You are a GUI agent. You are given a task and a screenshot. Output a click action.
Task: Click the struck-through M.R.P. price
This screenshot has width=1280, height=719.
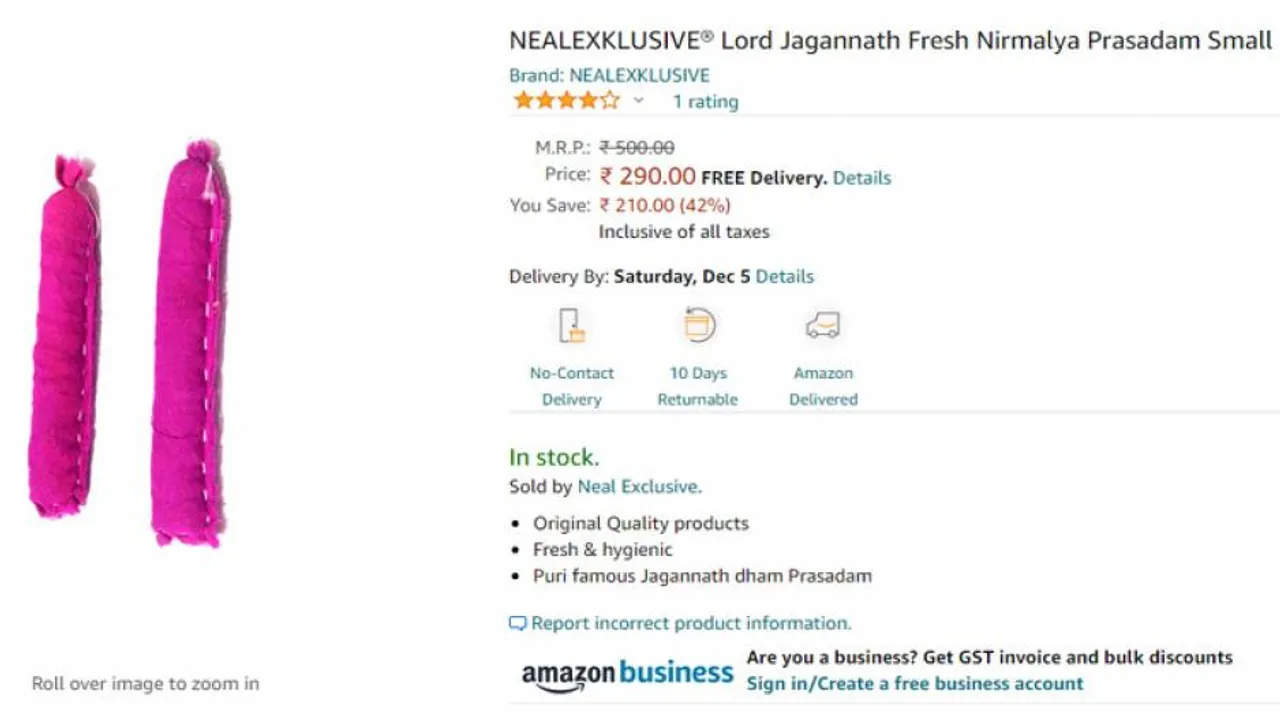(x=637, y=147)
